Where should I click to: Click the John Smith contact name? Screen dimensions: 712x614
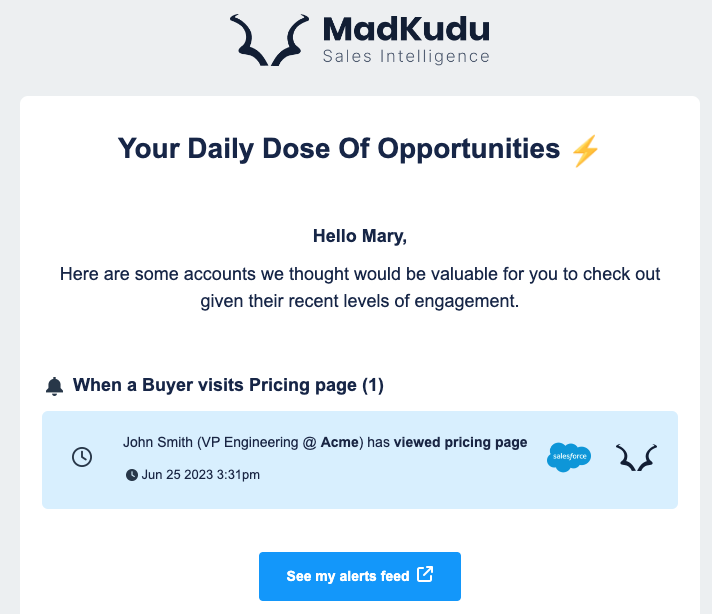tap(158, 442)
